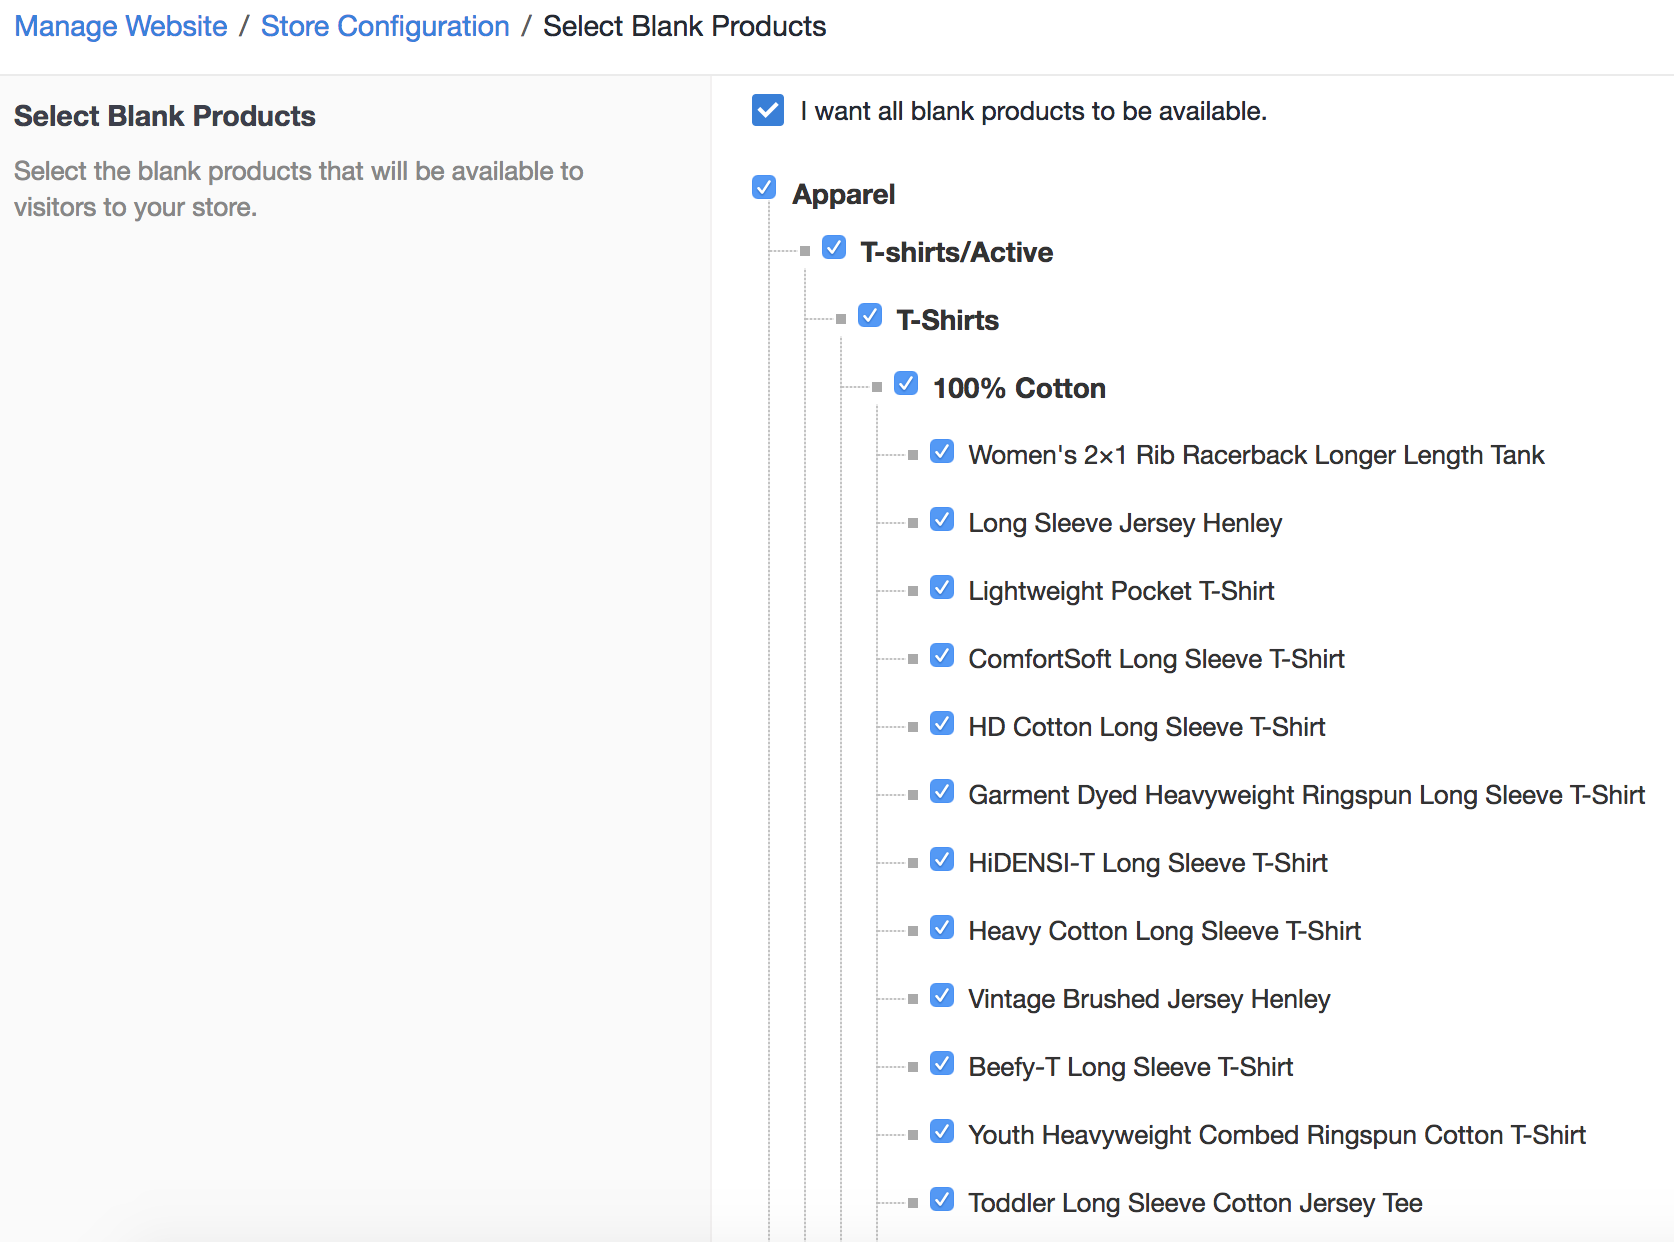Toggle the Apparel category checkbox
The width and height of the screenshot is (1674, 1242).
pyautogui.click(x=764, y=187)
